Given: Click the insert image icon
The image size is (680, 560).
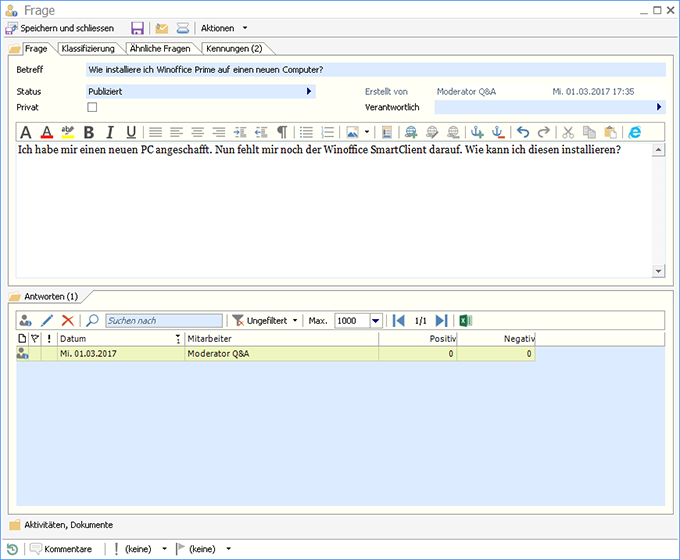Looking at the screenshot, I should click(352, 132).
